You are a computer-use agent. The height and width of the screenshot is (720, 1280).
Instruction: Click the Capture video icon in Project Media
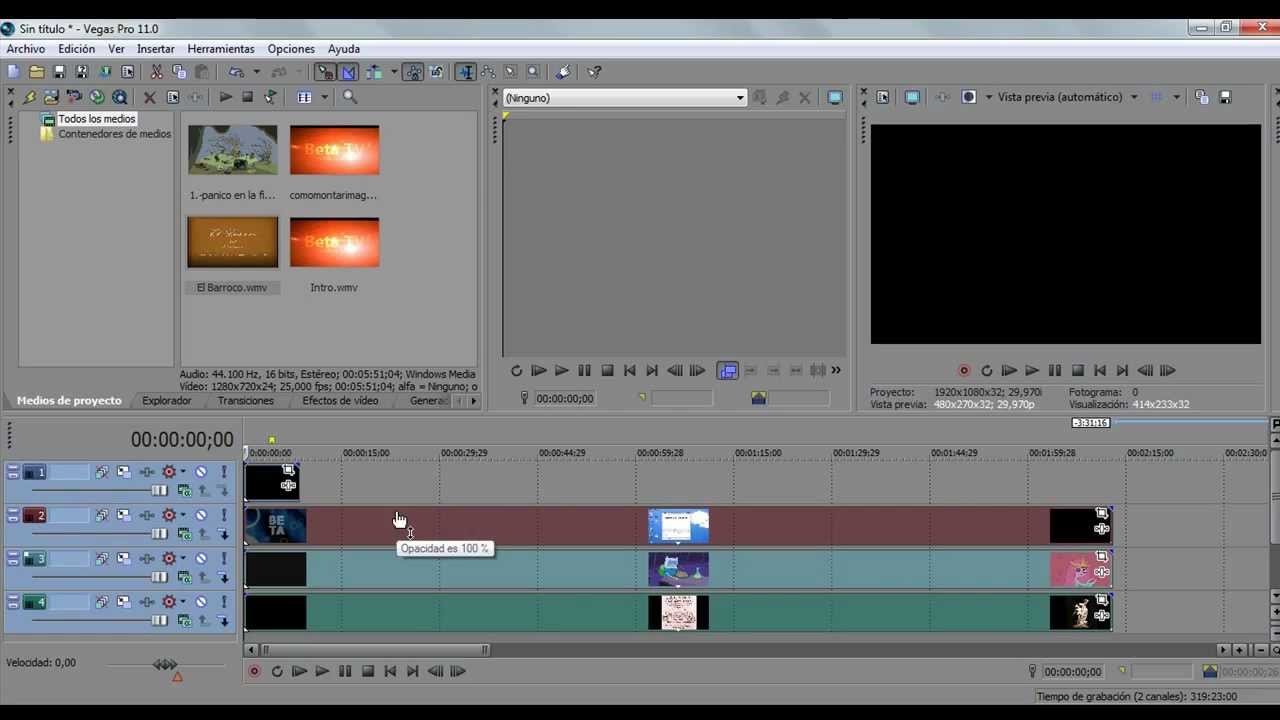pyautogui.click(x=74, y=97)
